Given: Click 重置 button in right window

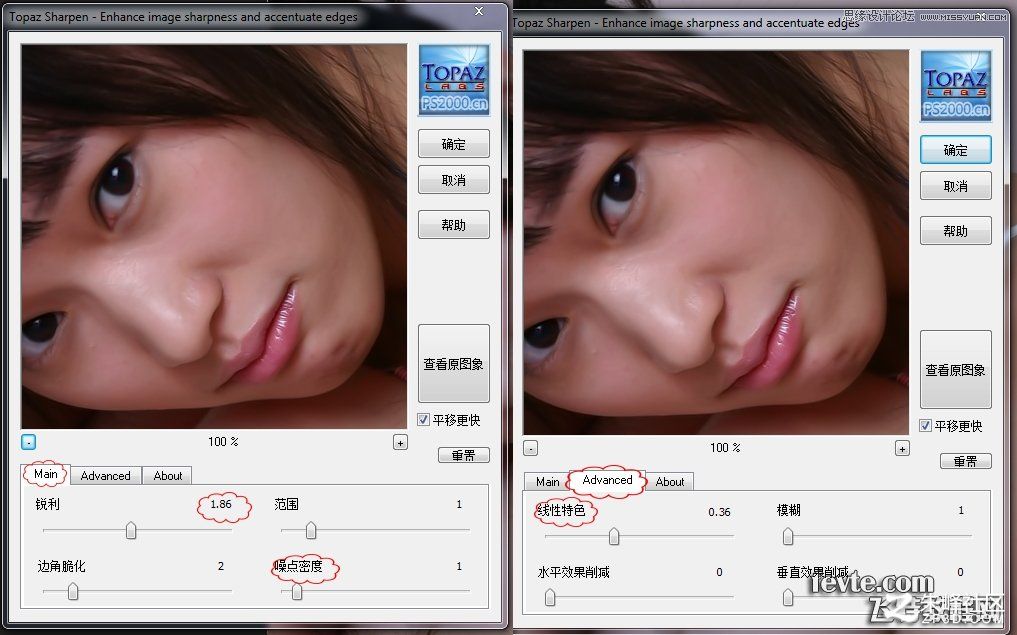Looking at the screenshot, I should [x=966, y=461].
